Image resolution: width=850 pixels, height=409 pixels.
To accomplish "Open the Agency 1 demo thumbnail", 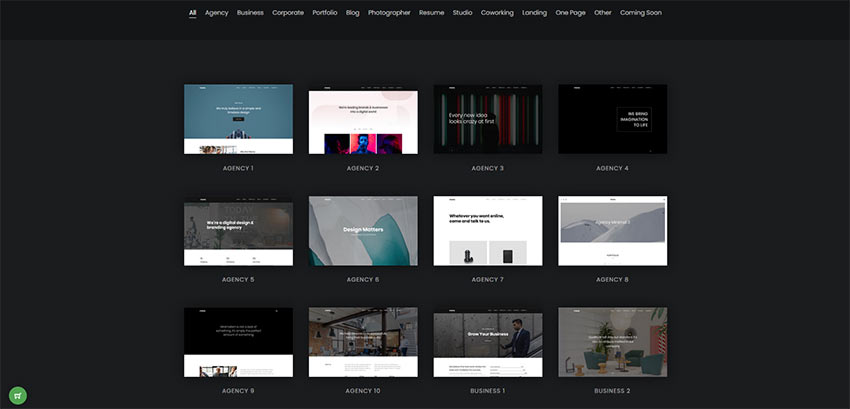I will coord(238,119).
